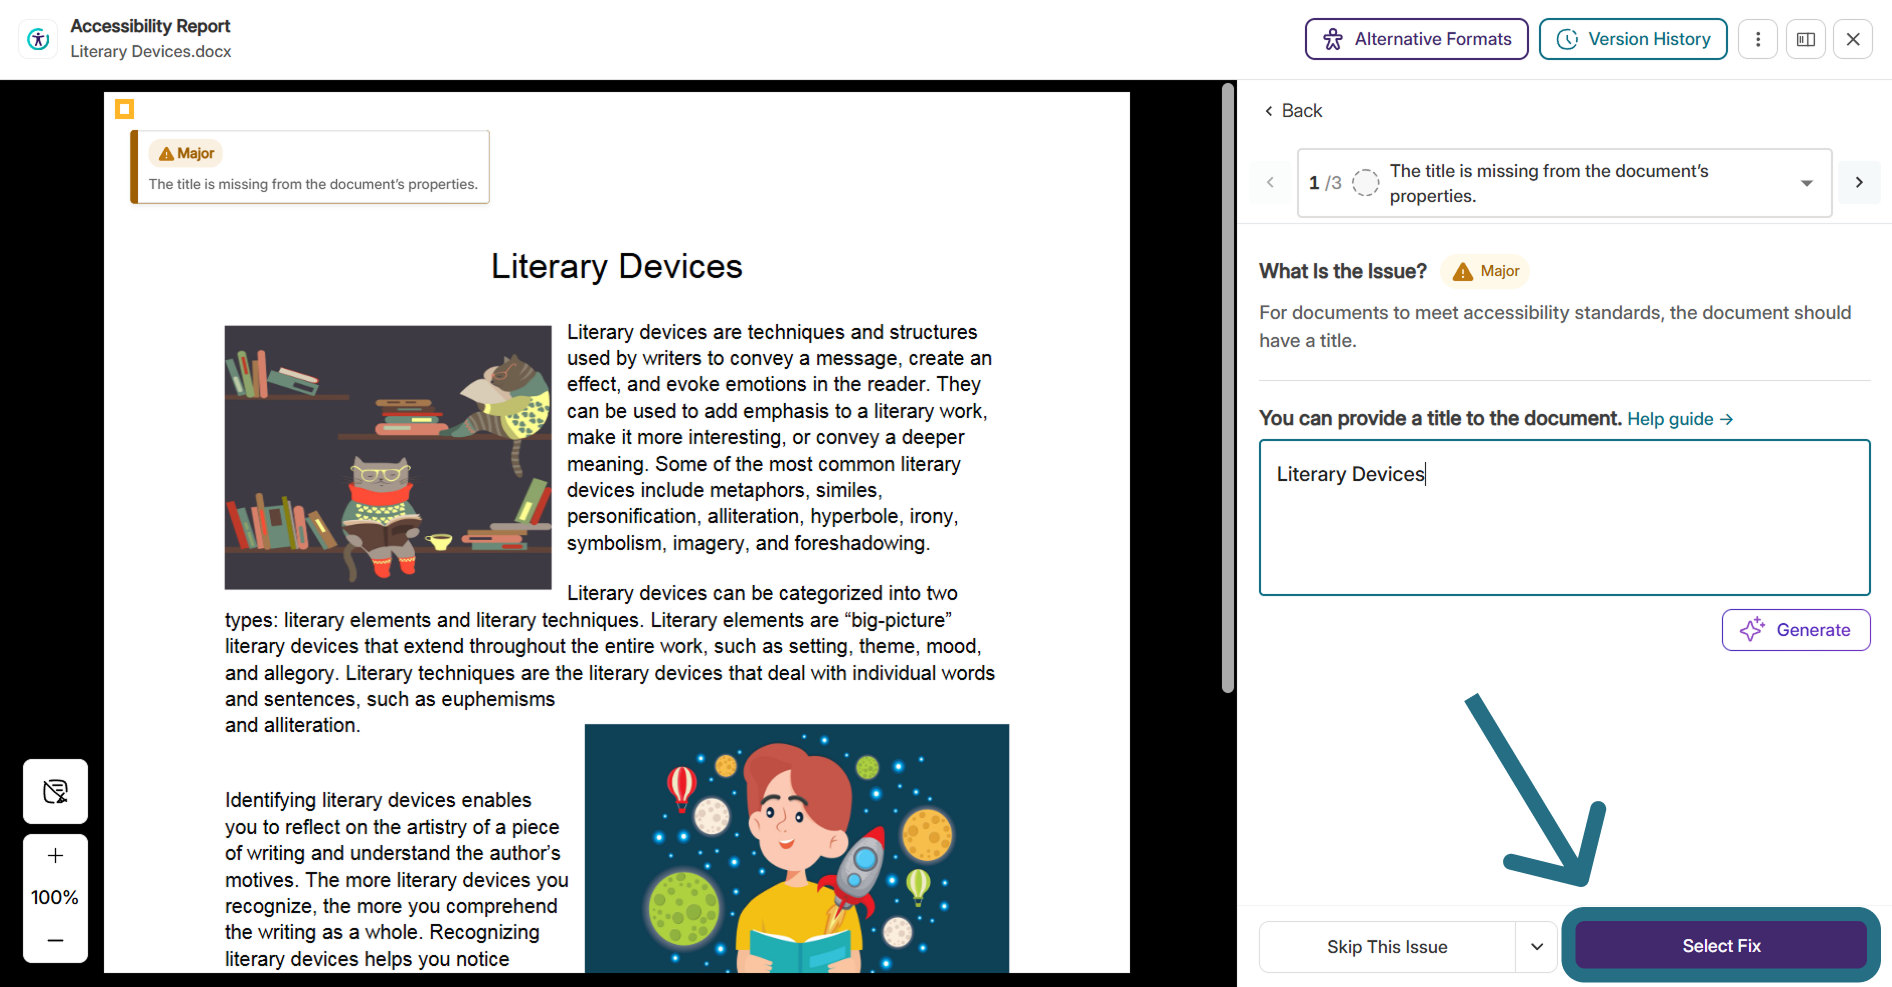The image size is (1892, 987).
Task: Generate a title with AI
Action: pyautogui.click(x=1795, y=630)
